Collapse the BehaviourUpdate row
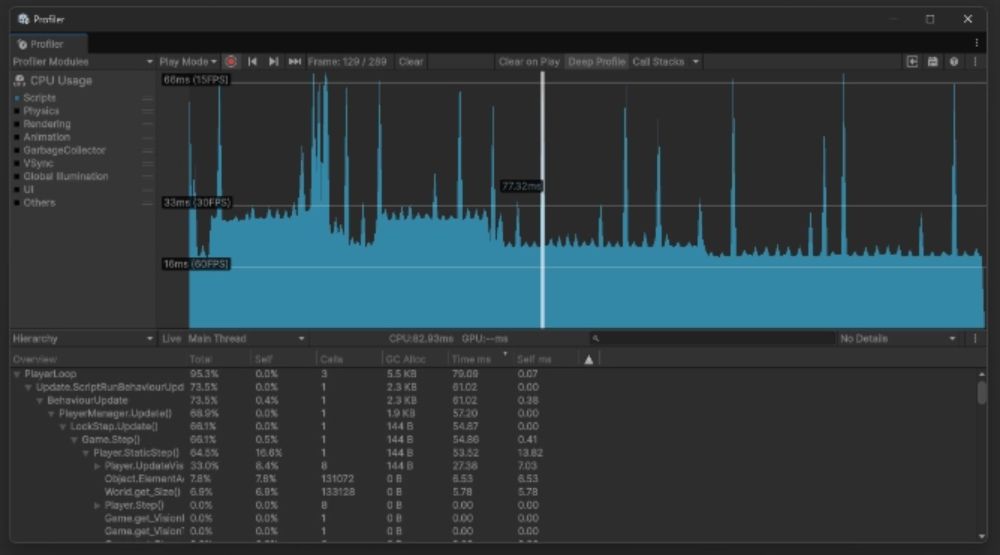The height and width of the screenshot is (555, 1000). [x=40, y=401]
